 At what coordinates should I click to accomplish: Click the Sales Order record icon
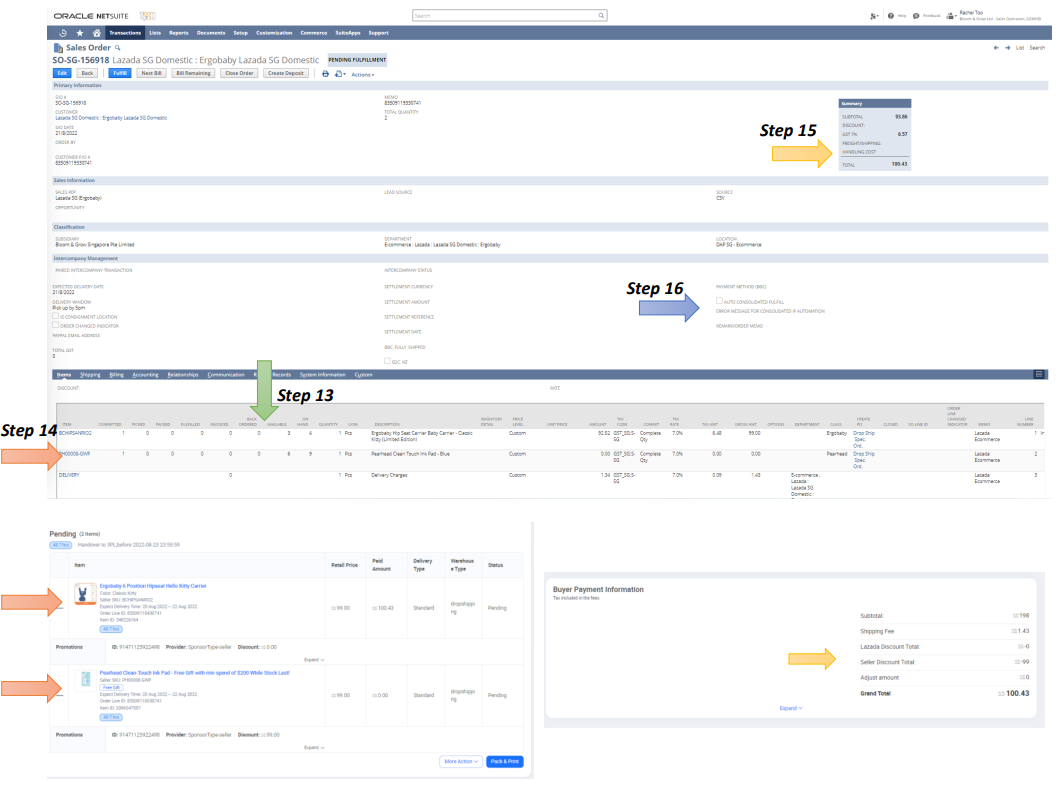[x=58, y=48]
